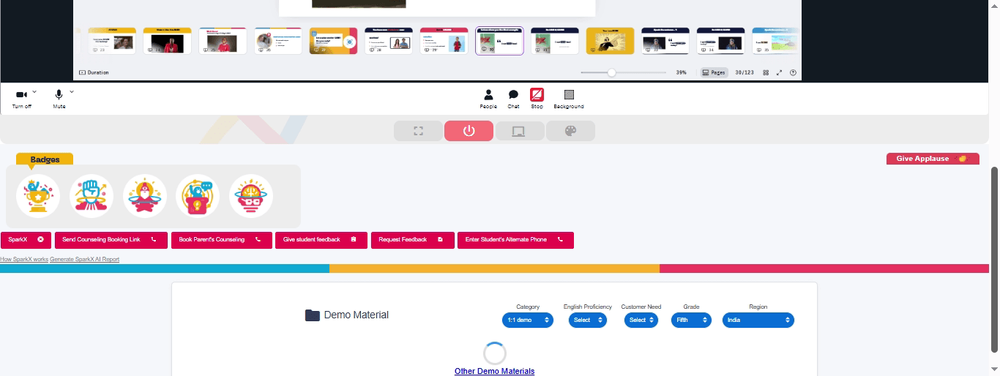Open the Category dropdown
This screenshot has height=376, width=1000.
[x=527, y=320]
